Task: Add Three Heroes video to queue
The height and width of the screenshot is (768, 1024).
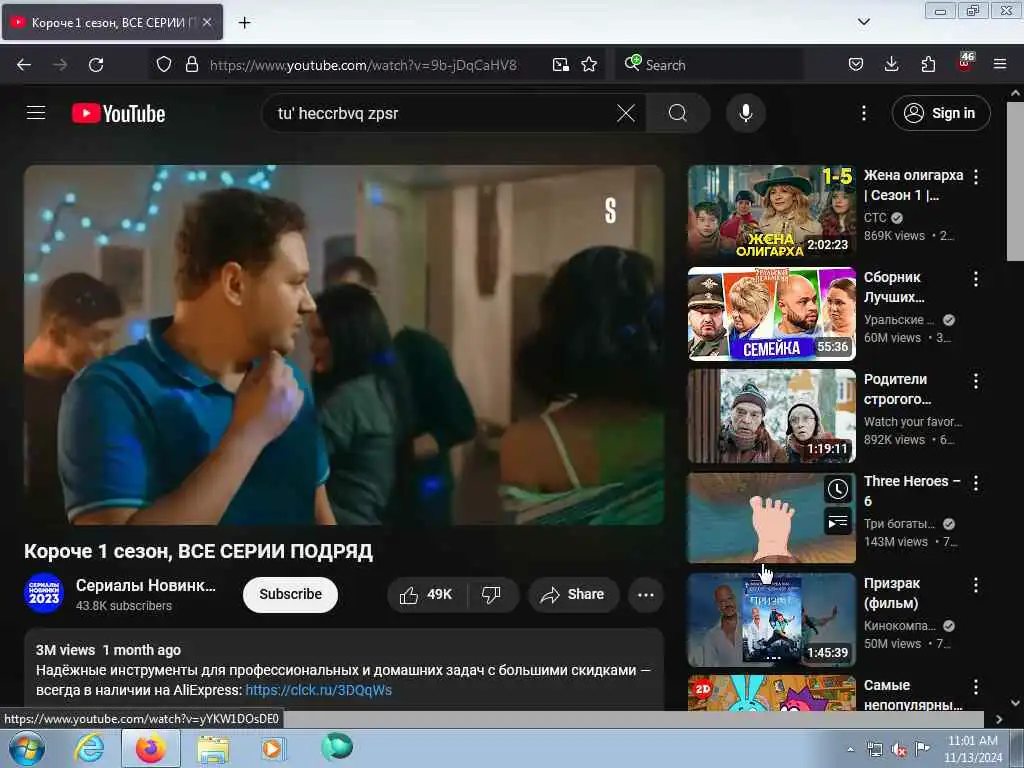Action: coord(838,521)
